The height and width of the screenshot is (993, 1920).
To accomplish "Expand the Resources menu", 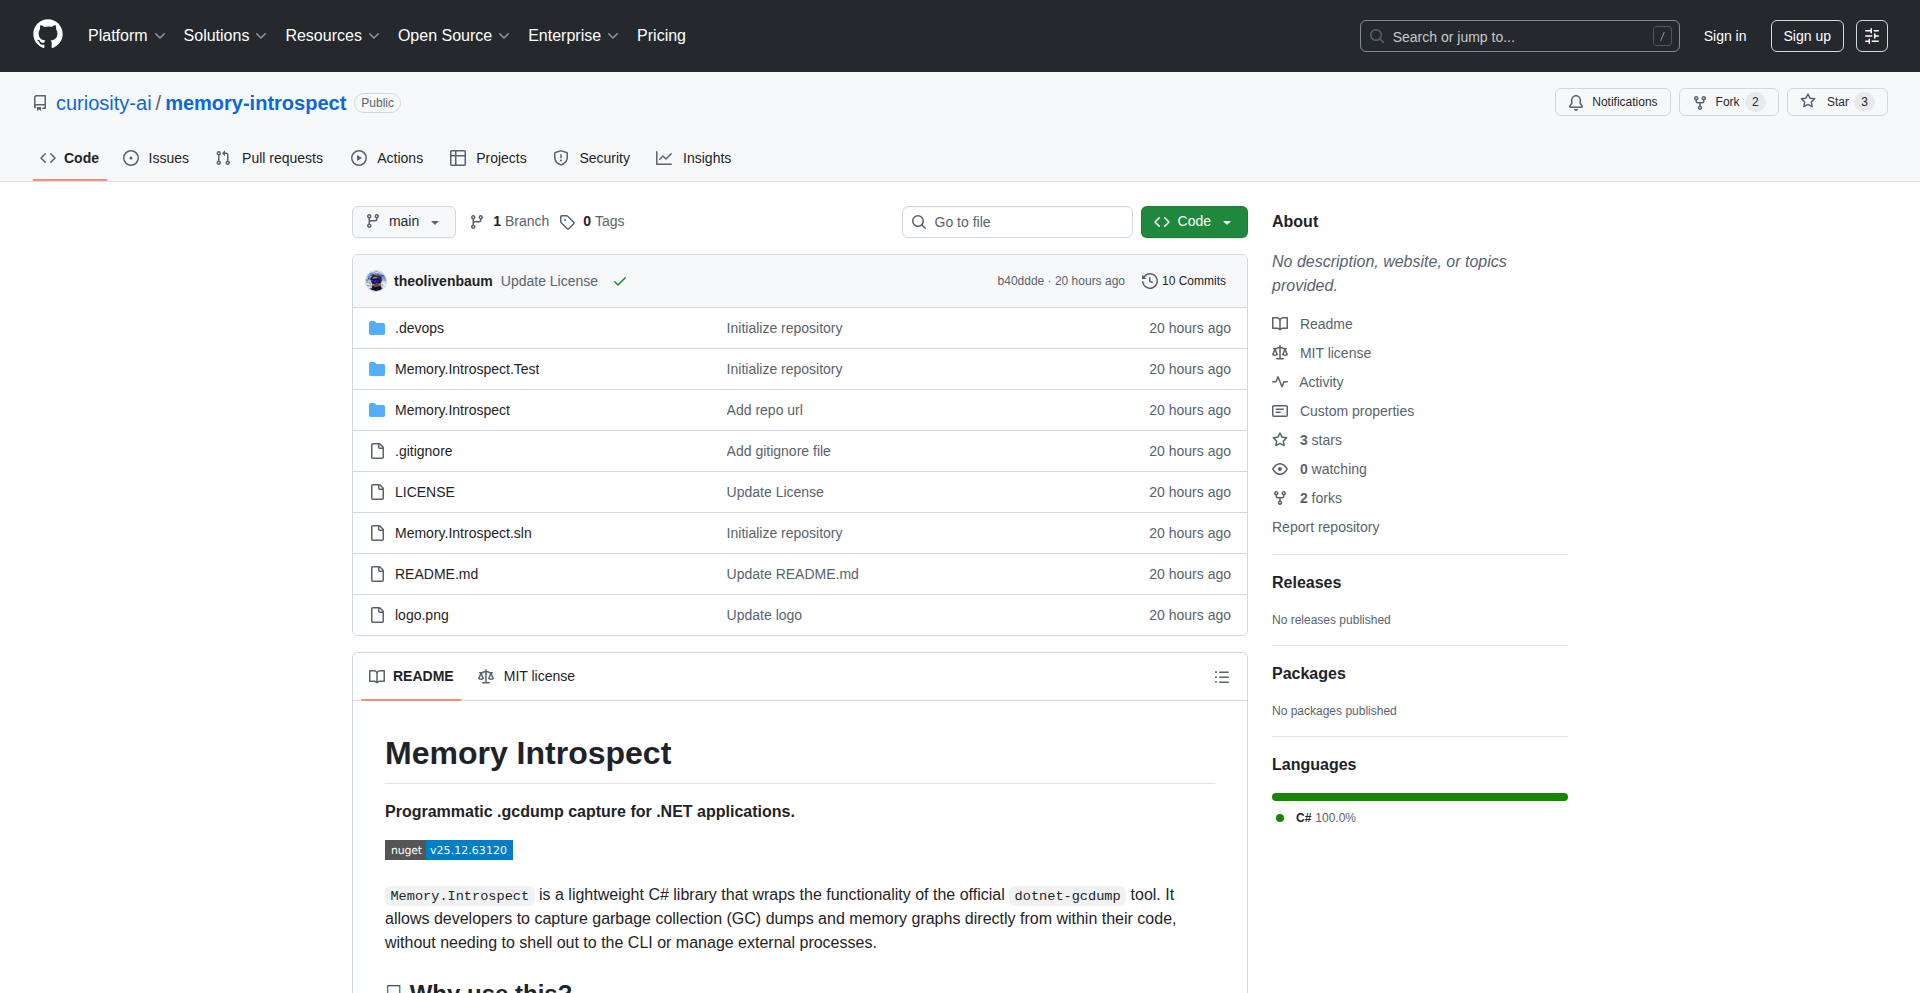I will (x=332, y=36).
